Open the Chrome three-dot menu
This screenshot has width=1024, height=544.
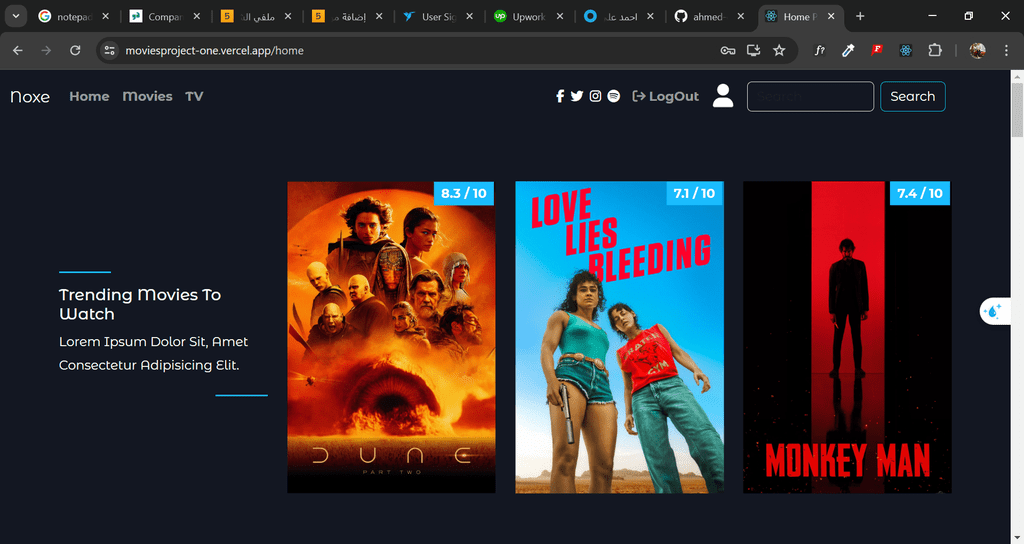1006,50
